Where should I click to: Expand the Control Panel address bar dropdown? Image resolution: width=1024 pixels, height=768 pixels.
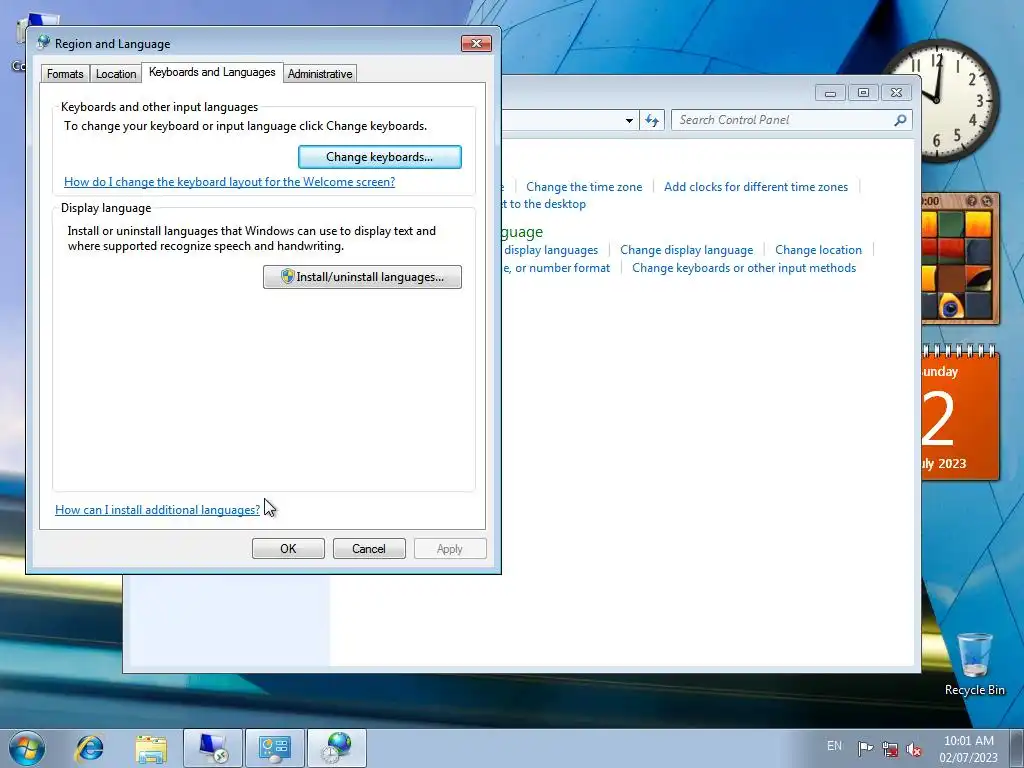click(629, 120)
